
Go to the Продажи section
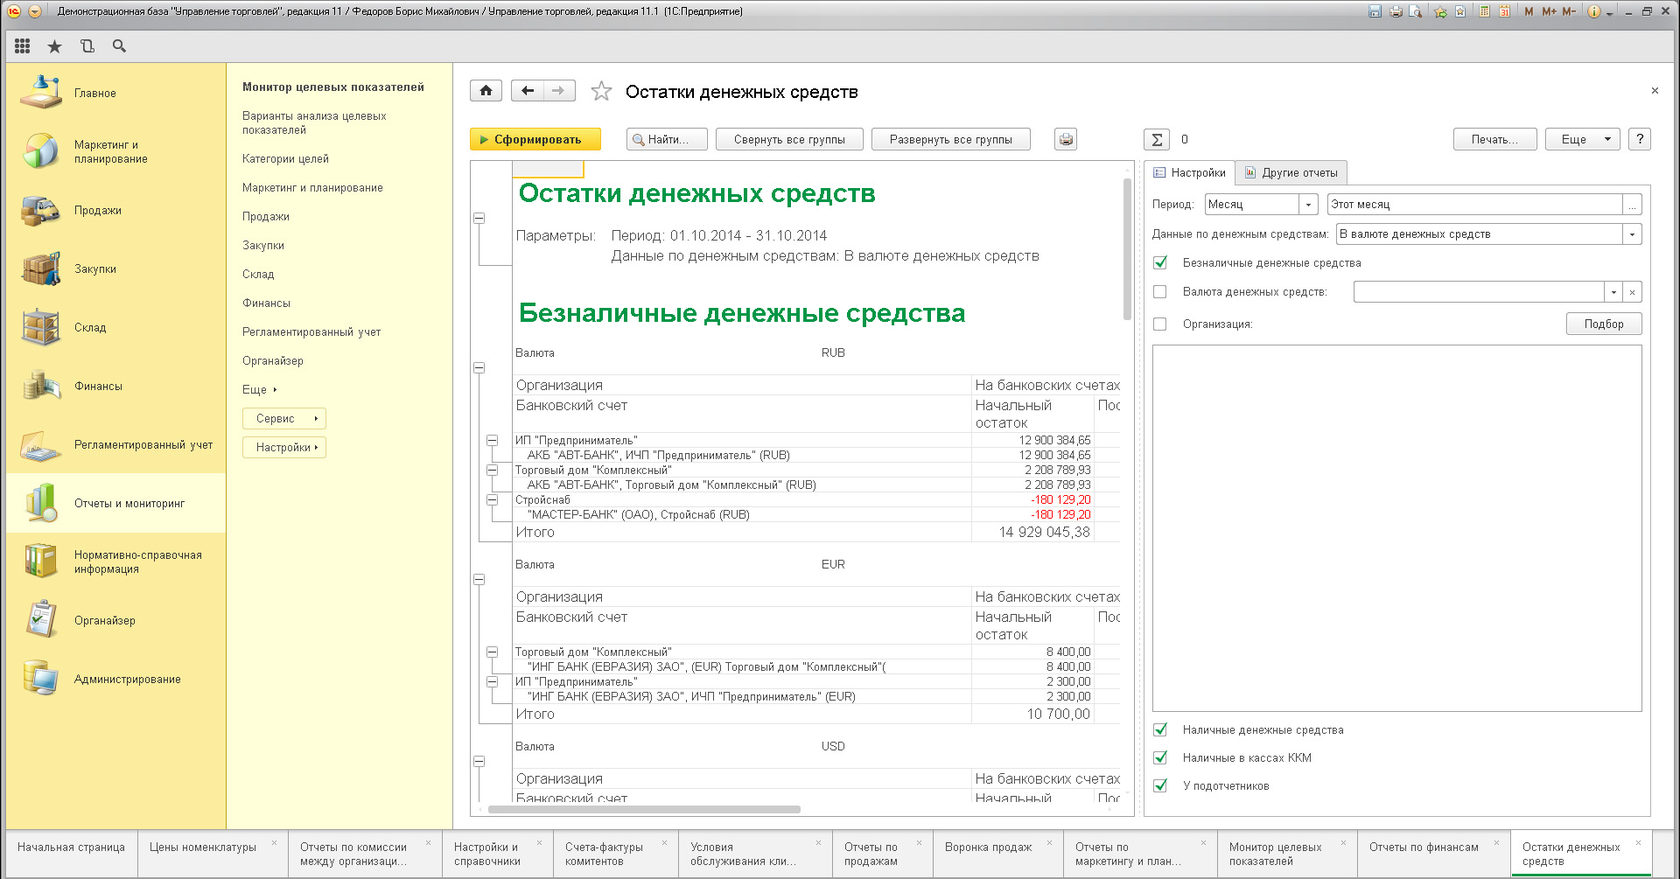pyautogui.click(x=97, y=210)
